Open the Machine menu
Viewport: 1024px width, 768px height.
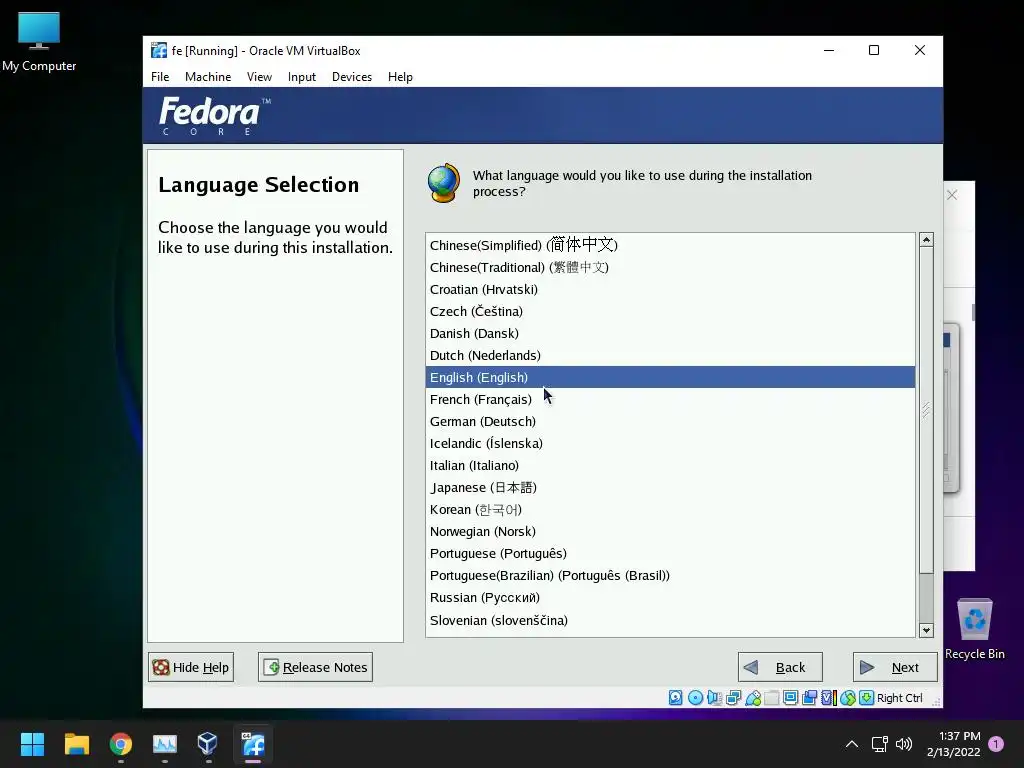click(x=208, y=77)
